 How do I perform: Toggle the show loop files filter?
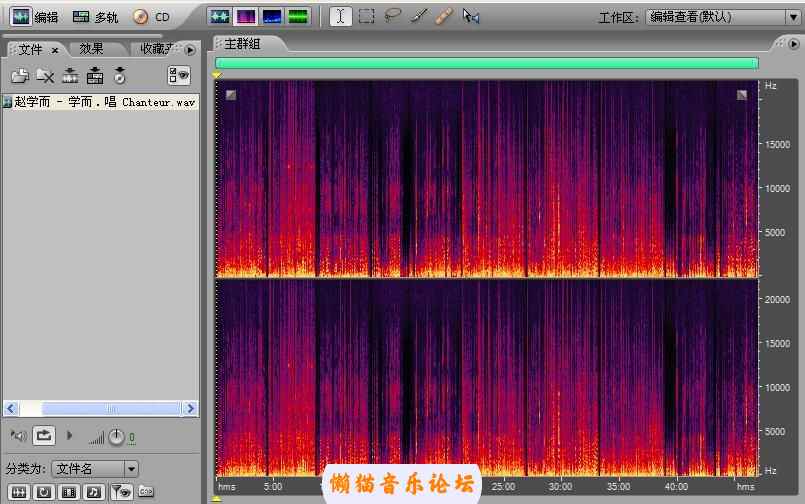point(44,493)
